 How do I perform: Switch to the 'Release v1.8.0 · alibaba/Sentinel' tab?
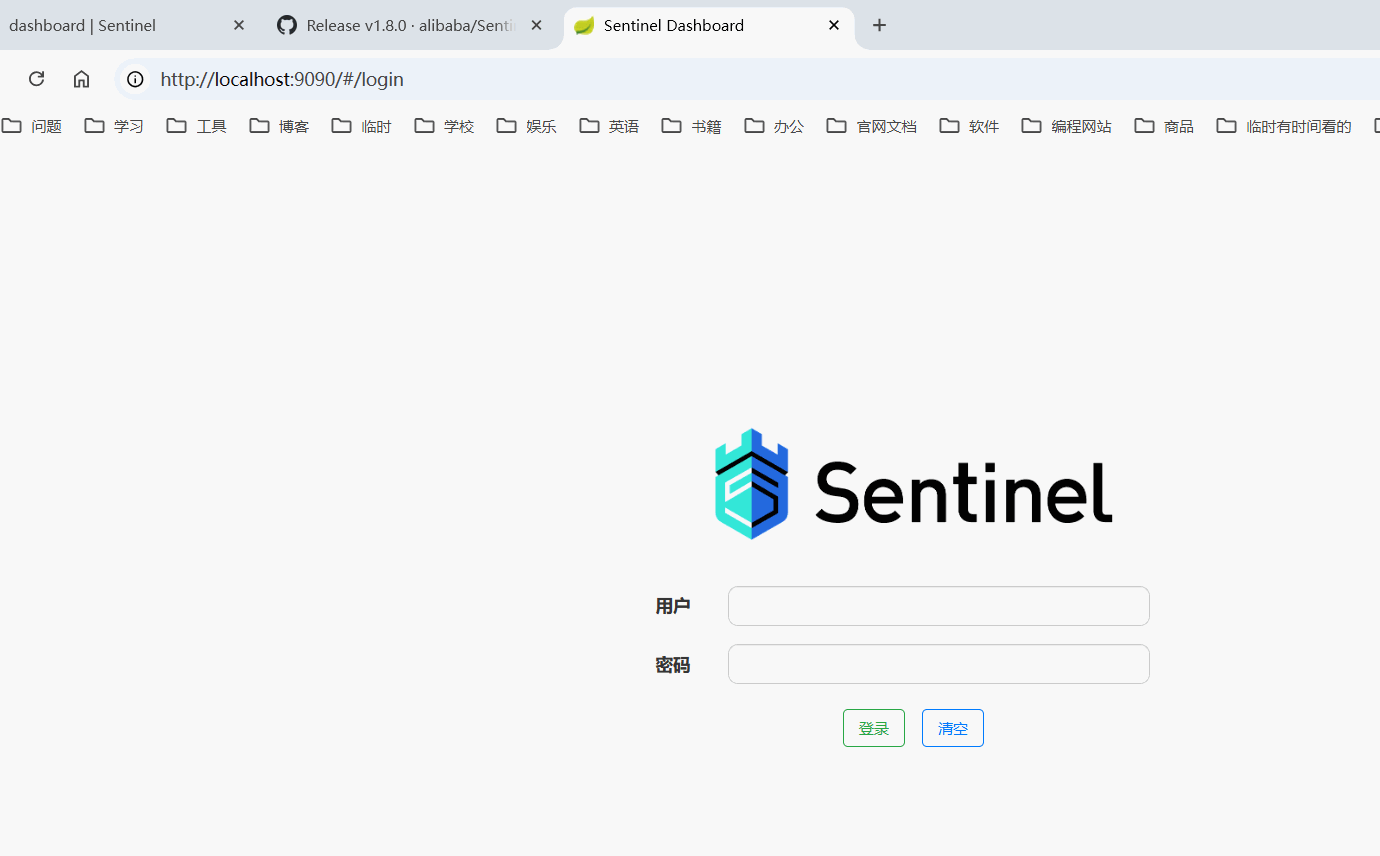pos(410,25)
